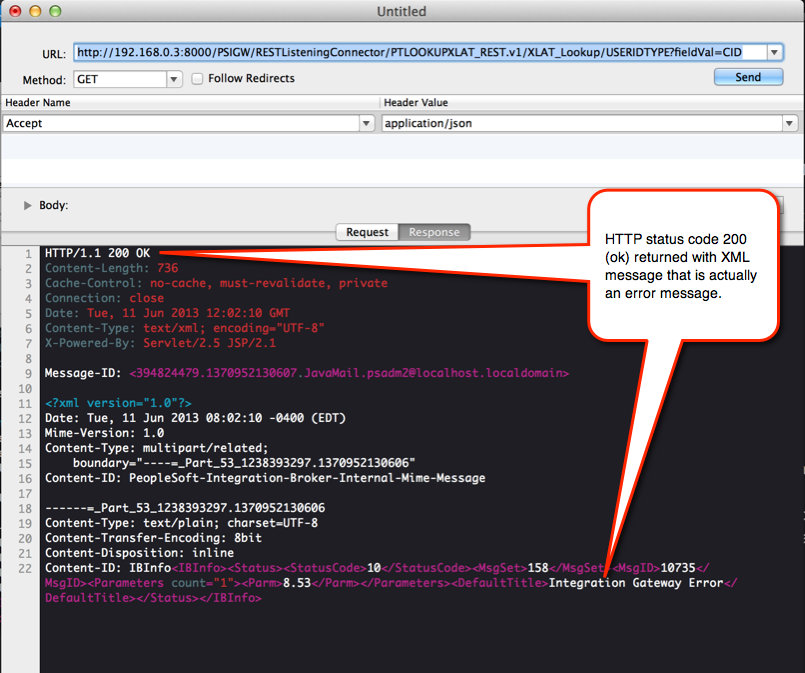Click the yellow minimize window button
805x673 pixels.
click(x=35, y=11)
